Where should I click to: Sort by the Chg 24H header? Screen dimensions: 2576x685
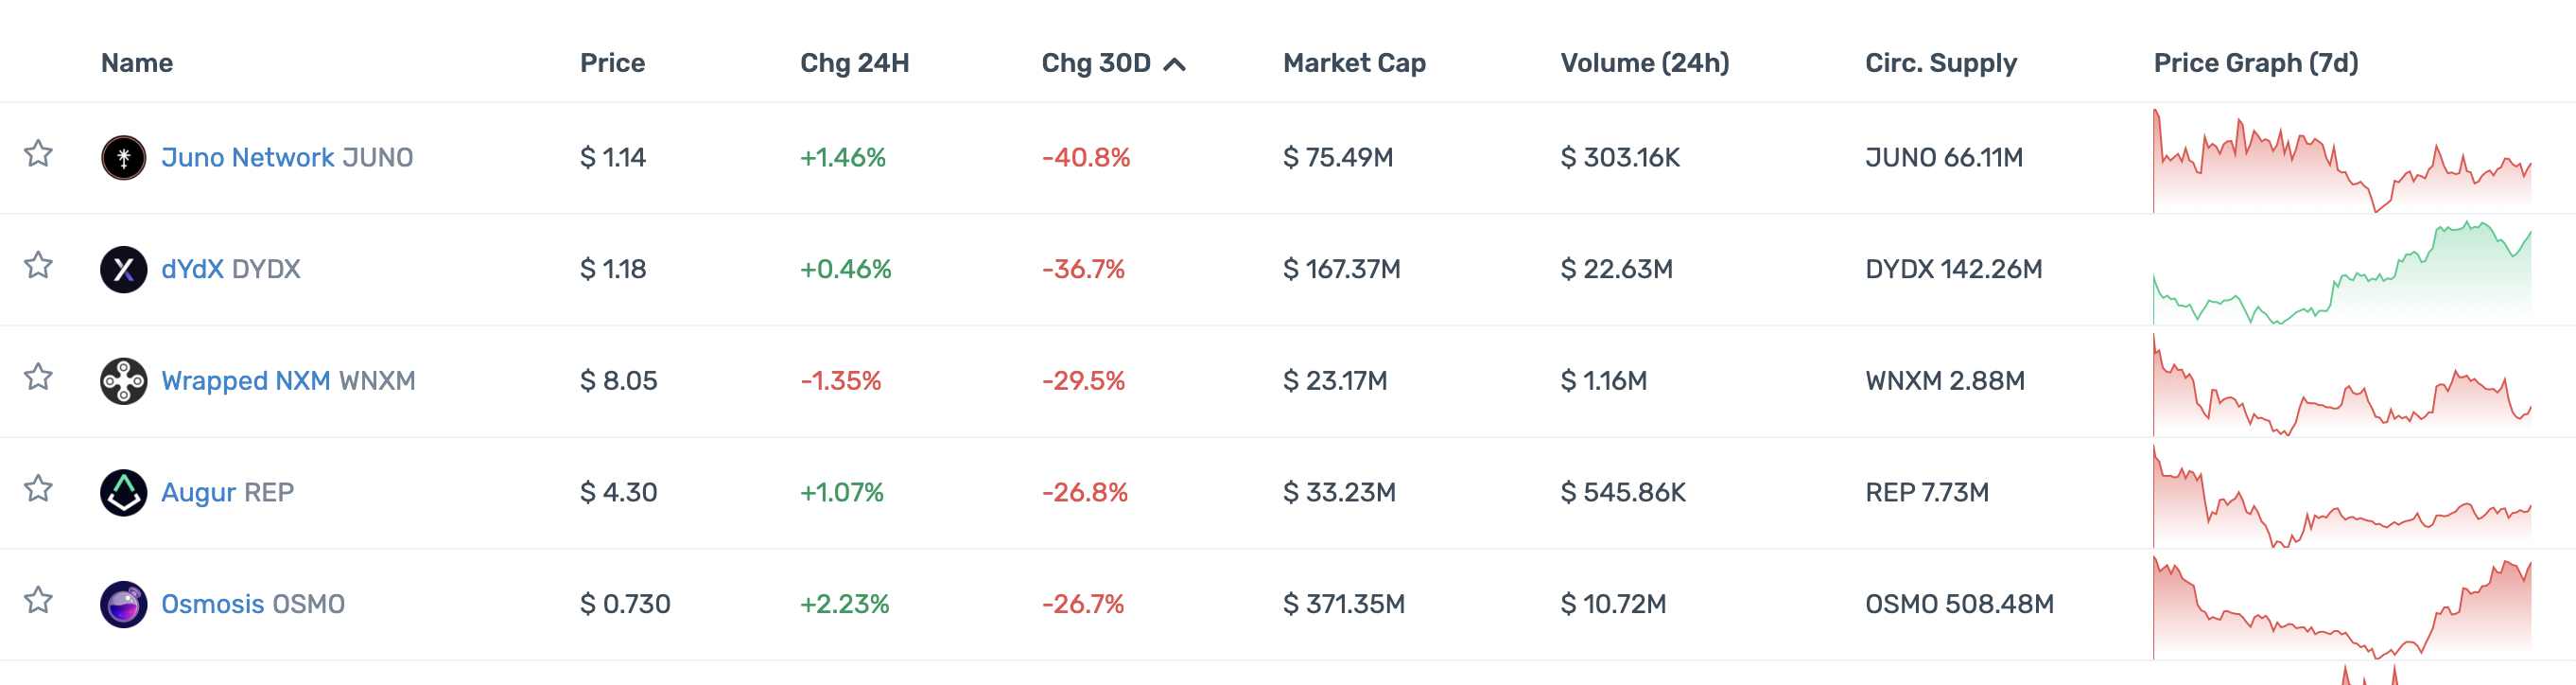[854, 63]
